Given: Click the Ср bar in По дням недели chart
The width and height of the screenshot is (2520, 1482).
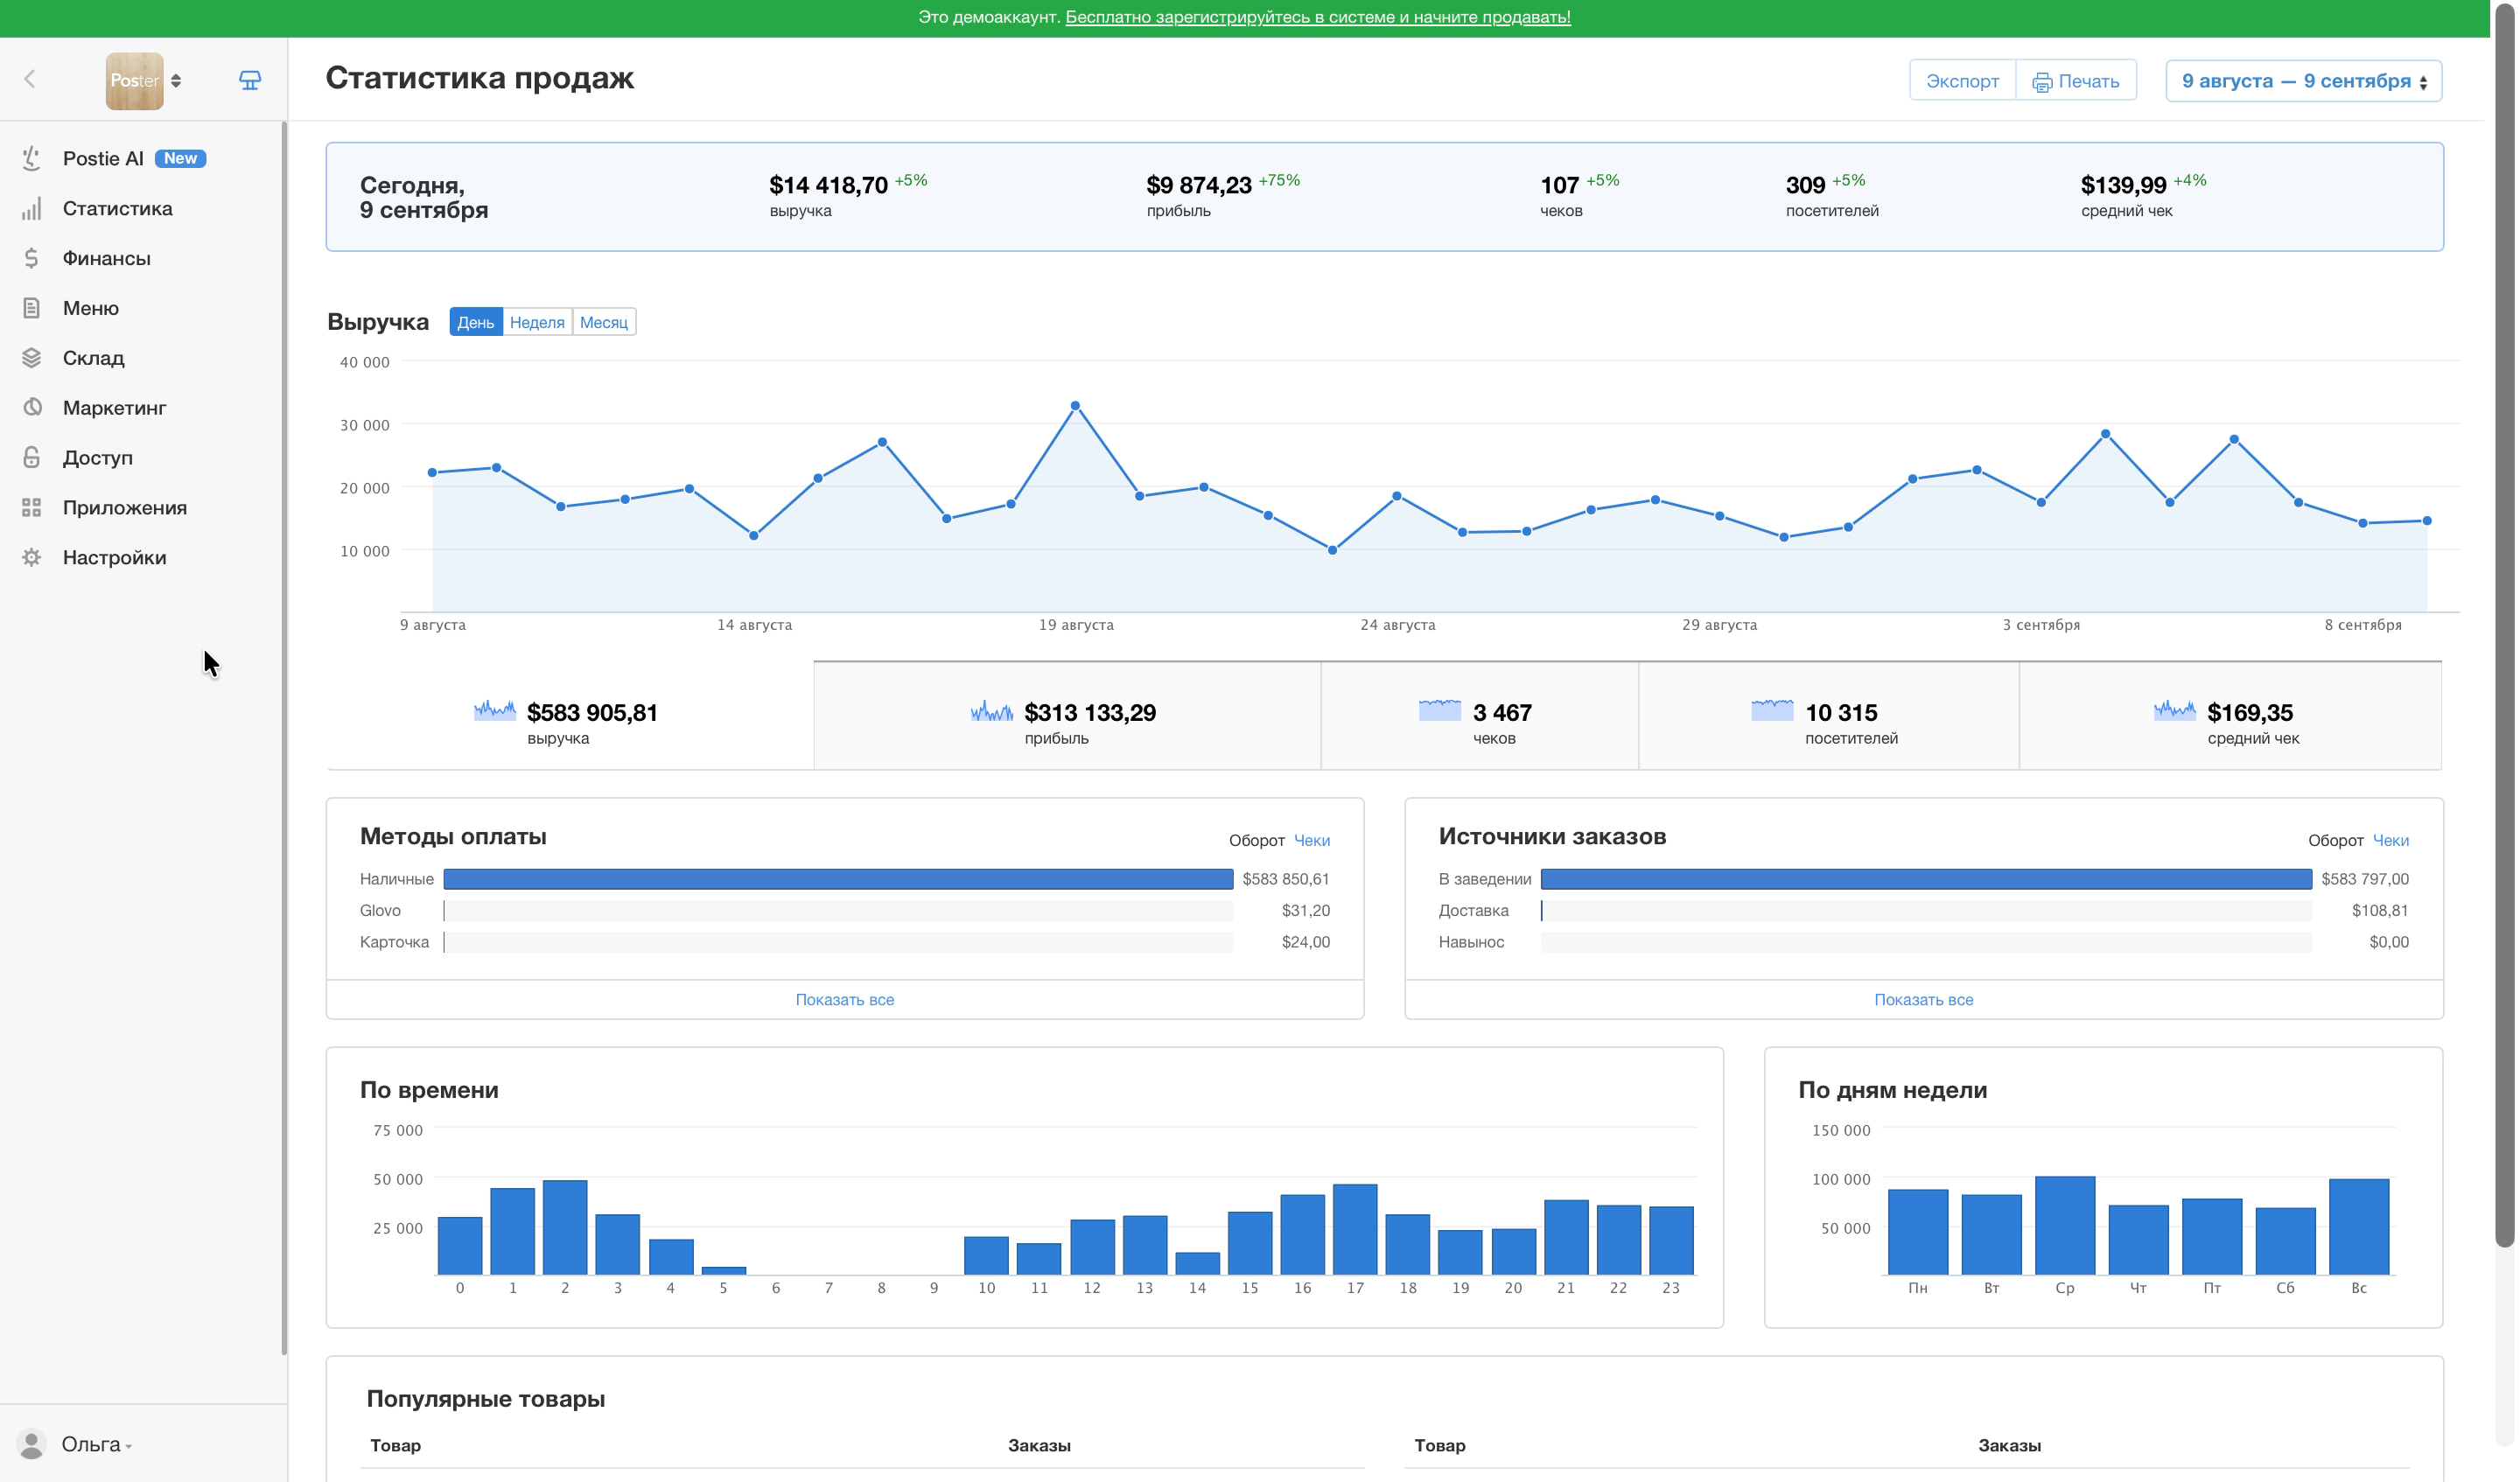Looking at the screenshot, I should 2064,1225.
